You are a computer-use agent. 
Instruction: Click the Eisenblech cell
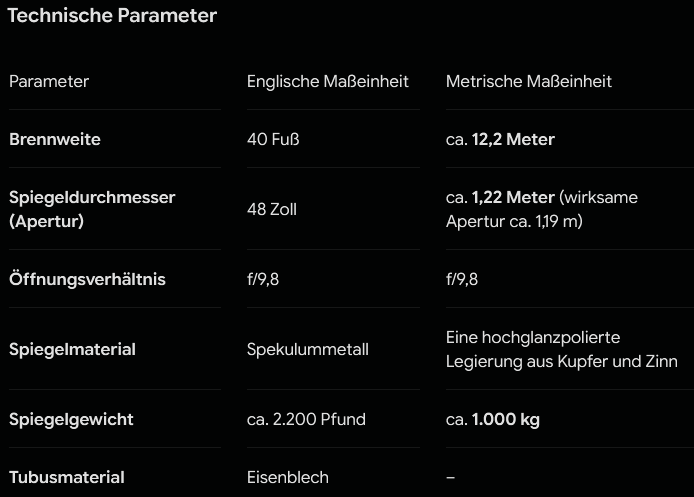(288, 477)
